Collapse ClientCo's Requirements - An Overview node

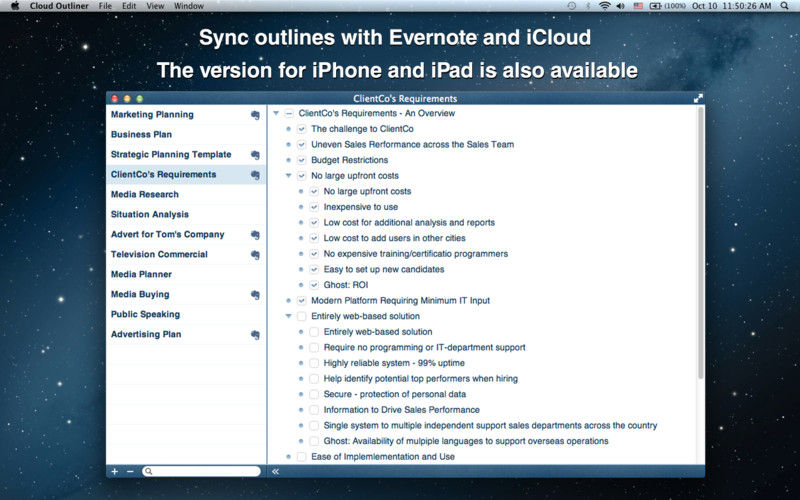tap(276, 113)
